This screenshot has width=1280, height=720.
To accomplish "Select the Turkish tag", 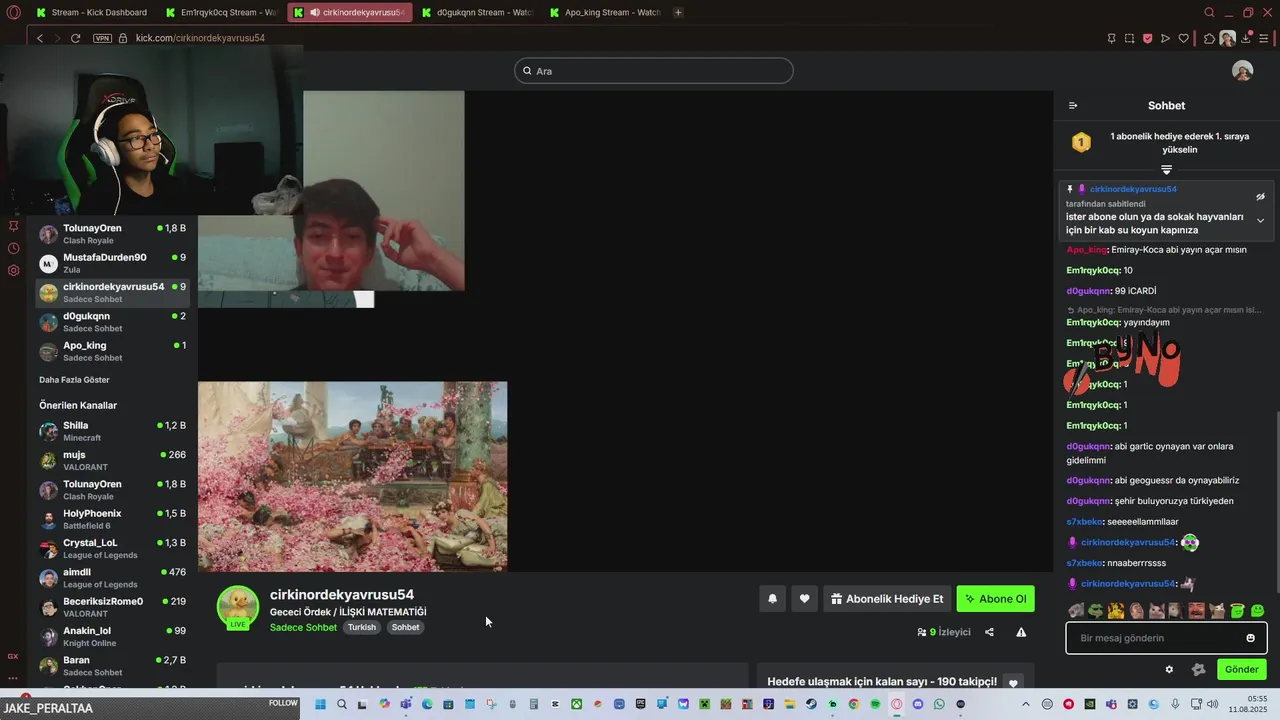I will (x=362, y=627).
